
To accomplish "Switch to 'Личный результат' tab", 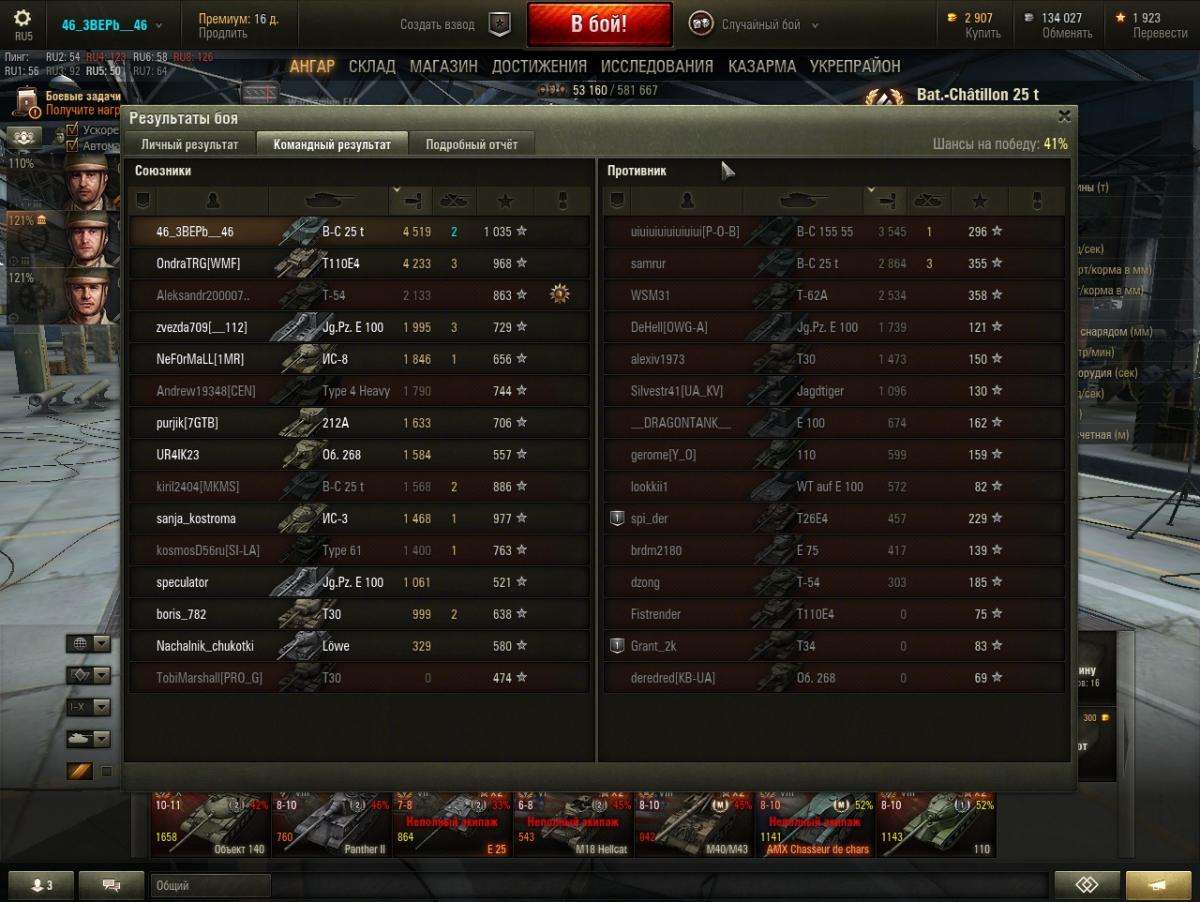I will tap(190, 144).
